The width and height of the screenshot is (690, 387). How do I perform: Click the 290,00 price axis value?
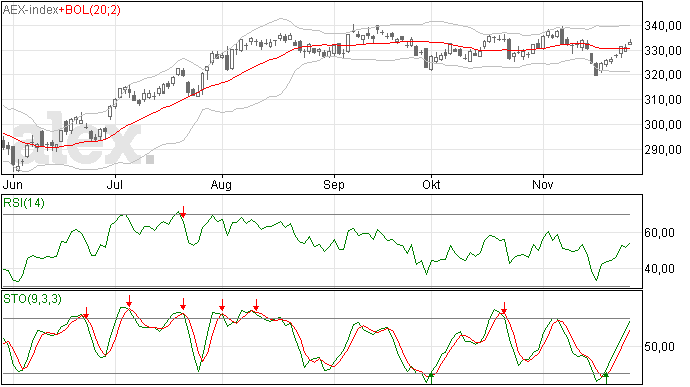coord(663,150)
